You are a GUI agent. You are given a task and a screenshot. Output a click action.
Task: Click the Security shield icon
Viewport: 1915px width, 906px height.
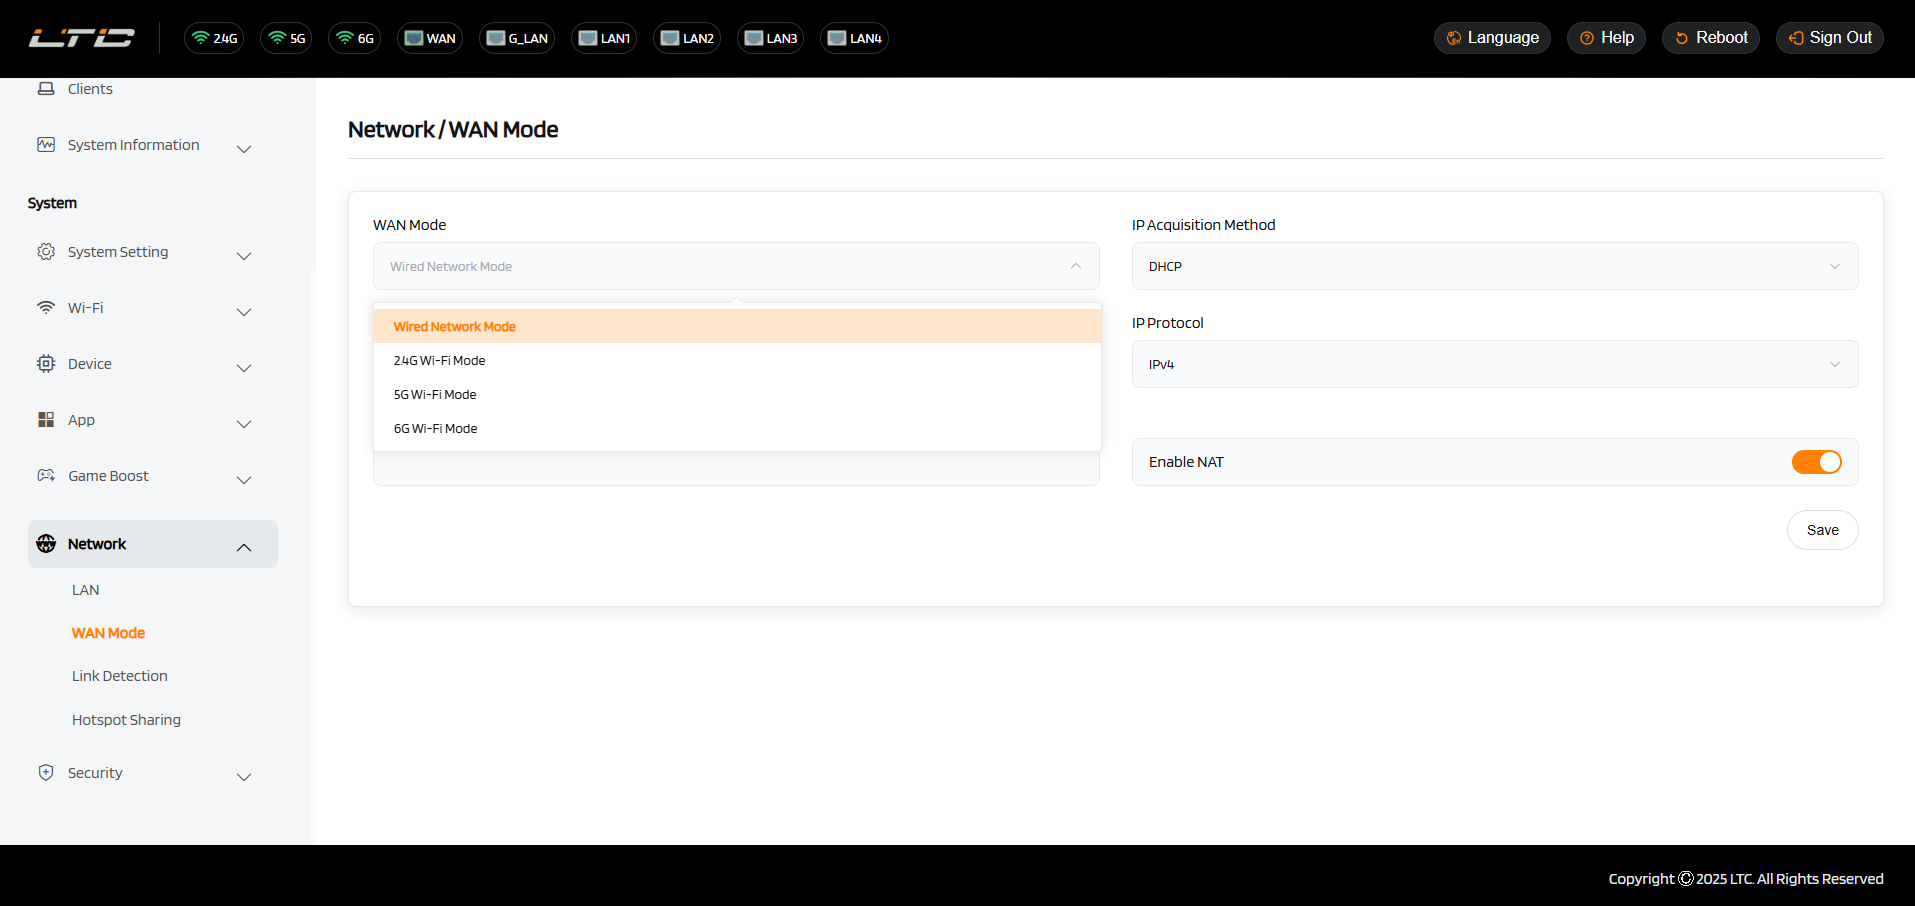pyautogui.click(x=46, y=773)
